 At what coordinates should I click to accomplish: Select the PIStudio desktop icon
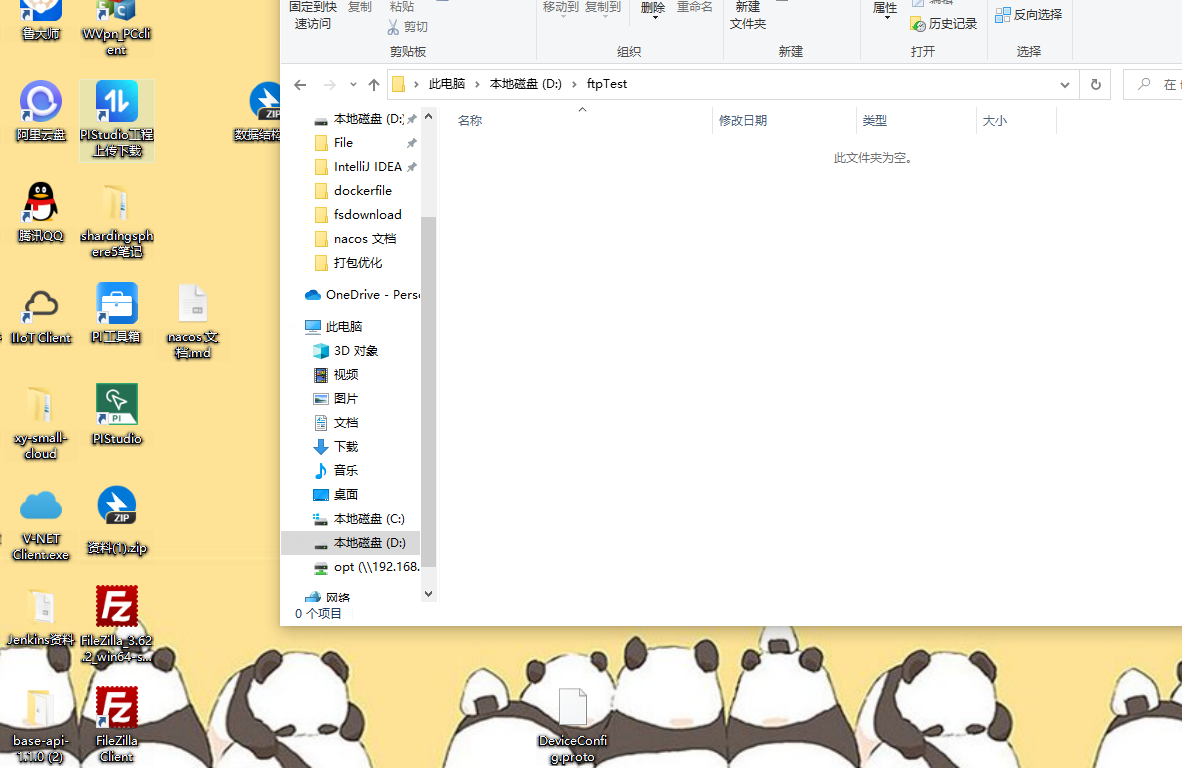click(x=117, y=406)
